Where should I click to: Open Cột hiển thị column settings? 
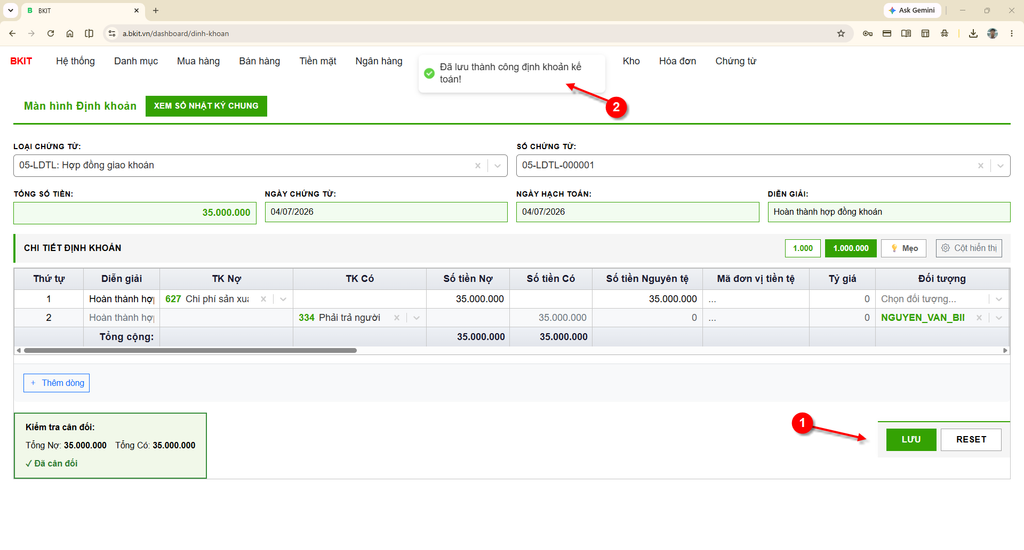pyautogui.click(x=969, y=248)
